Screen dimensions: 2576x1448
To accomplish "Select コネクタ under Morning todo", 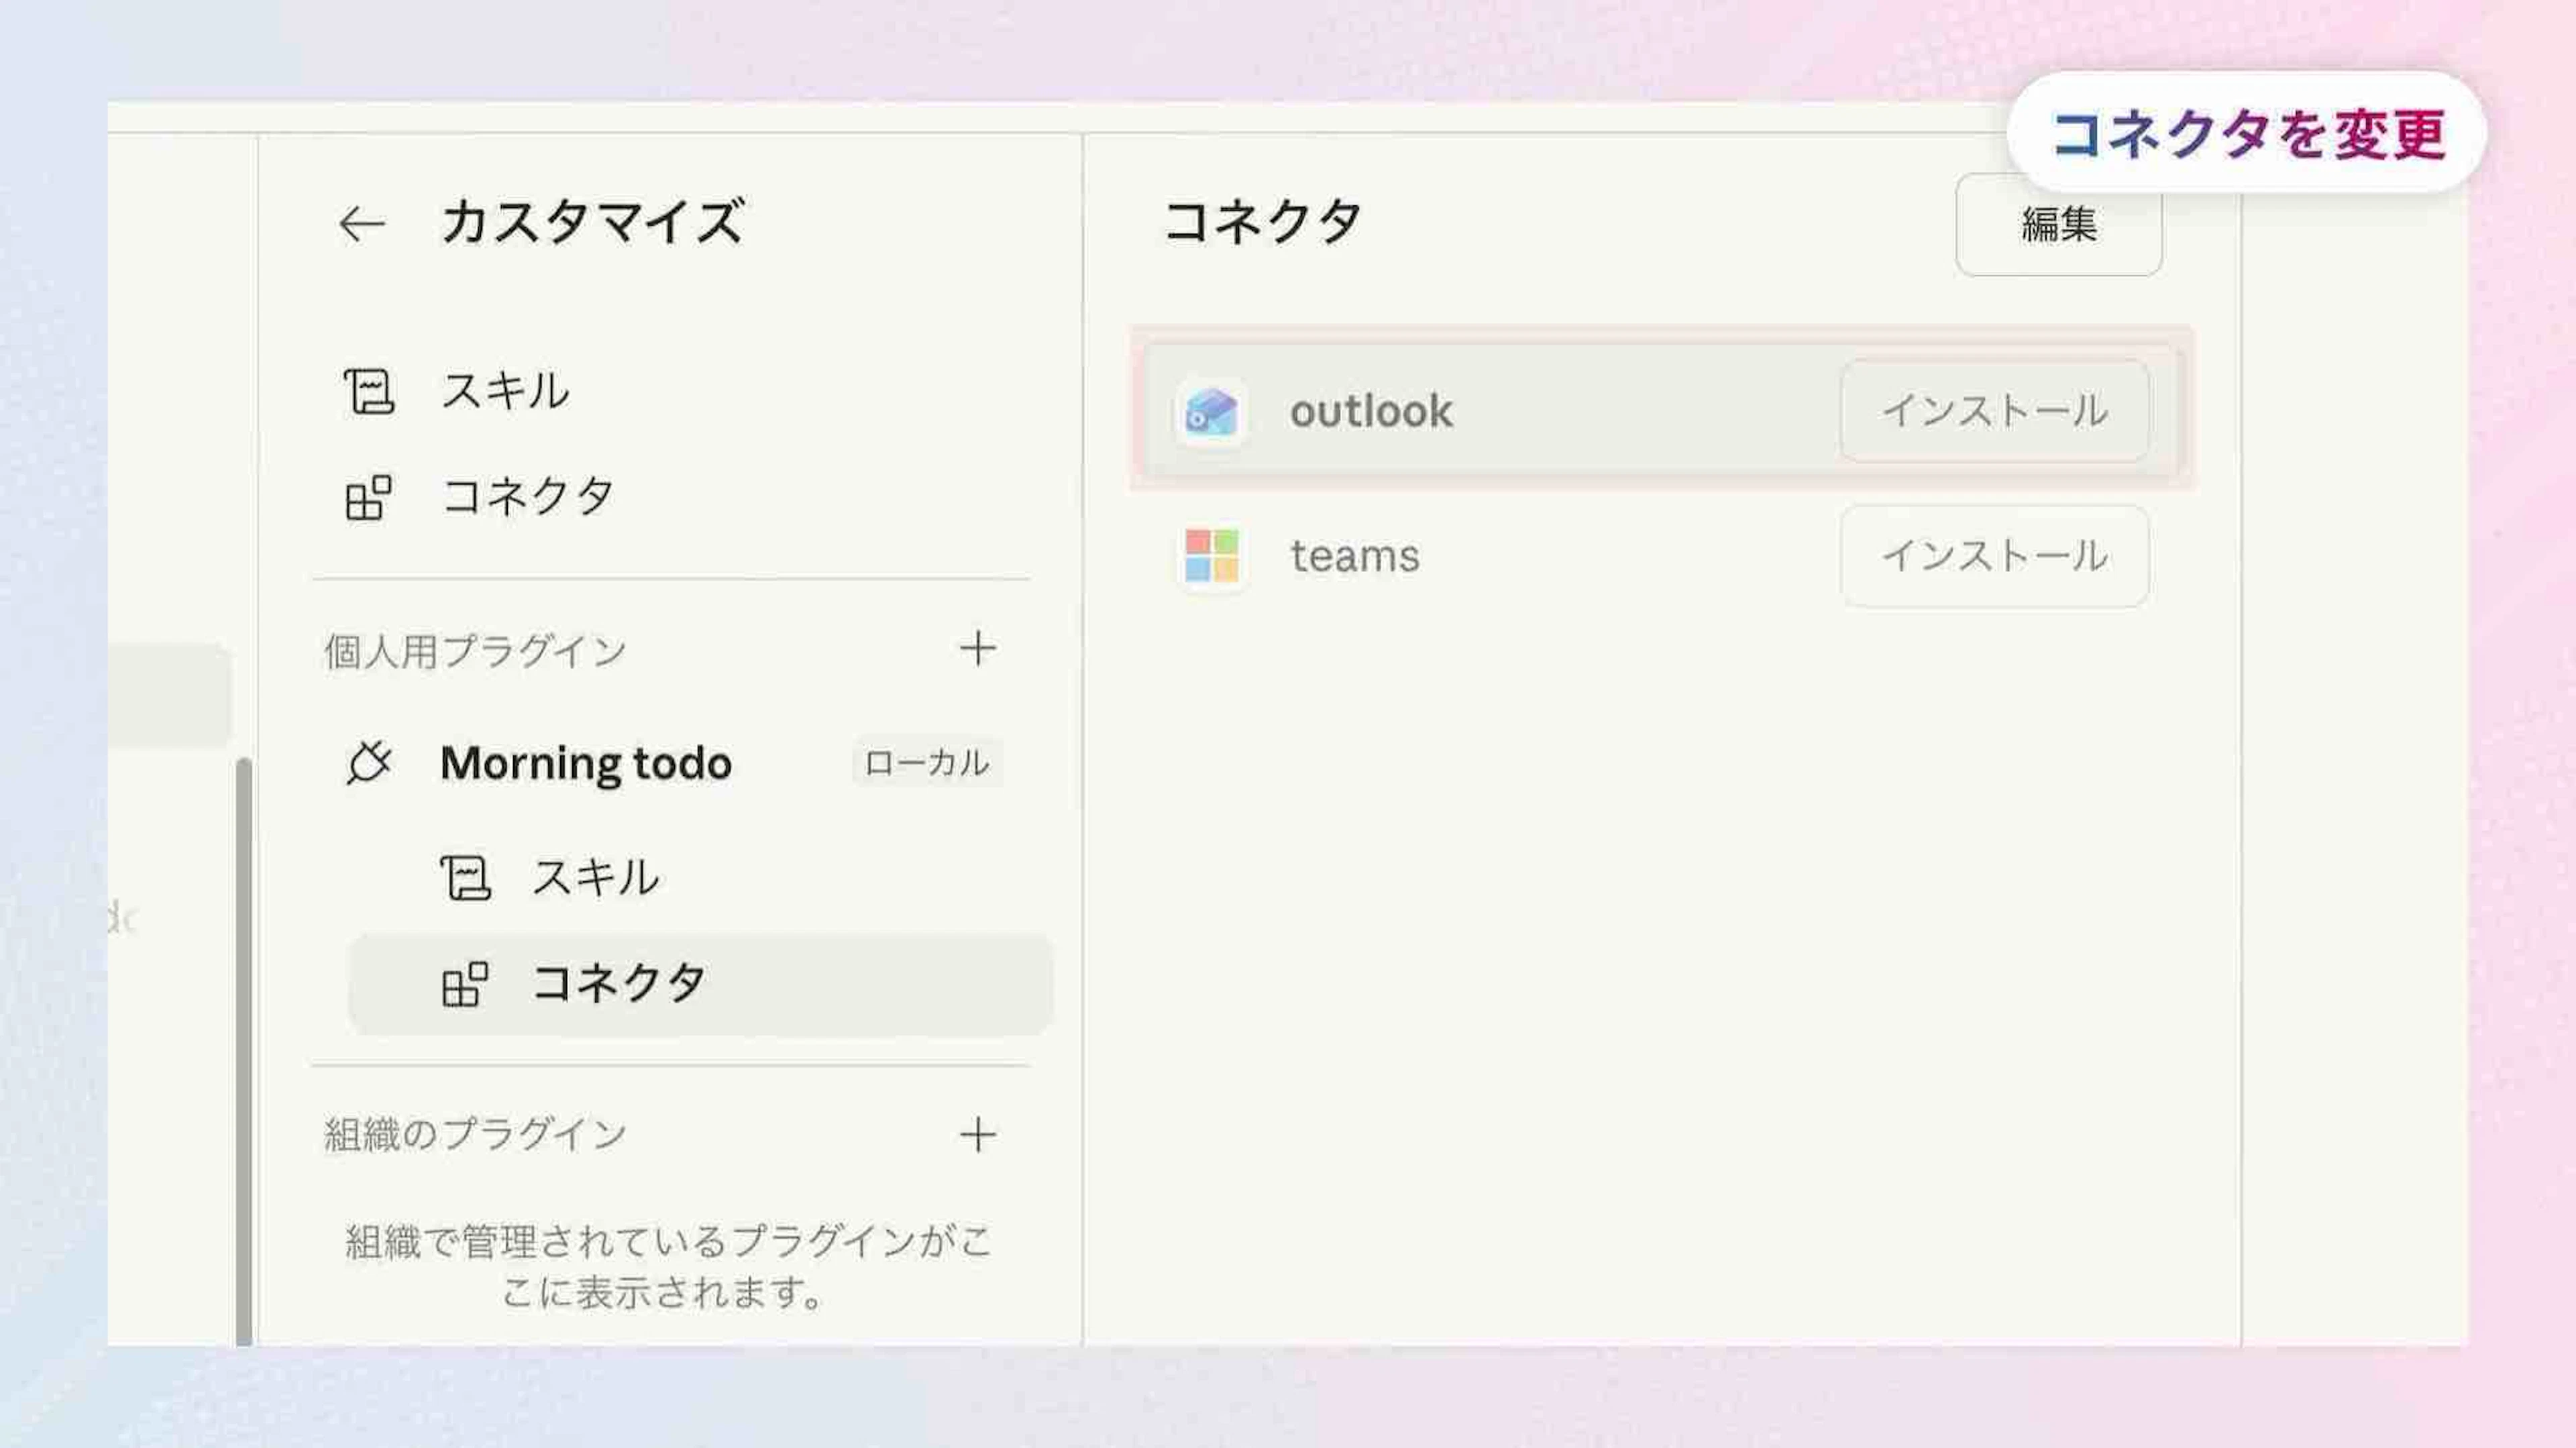I will point(618,984).
